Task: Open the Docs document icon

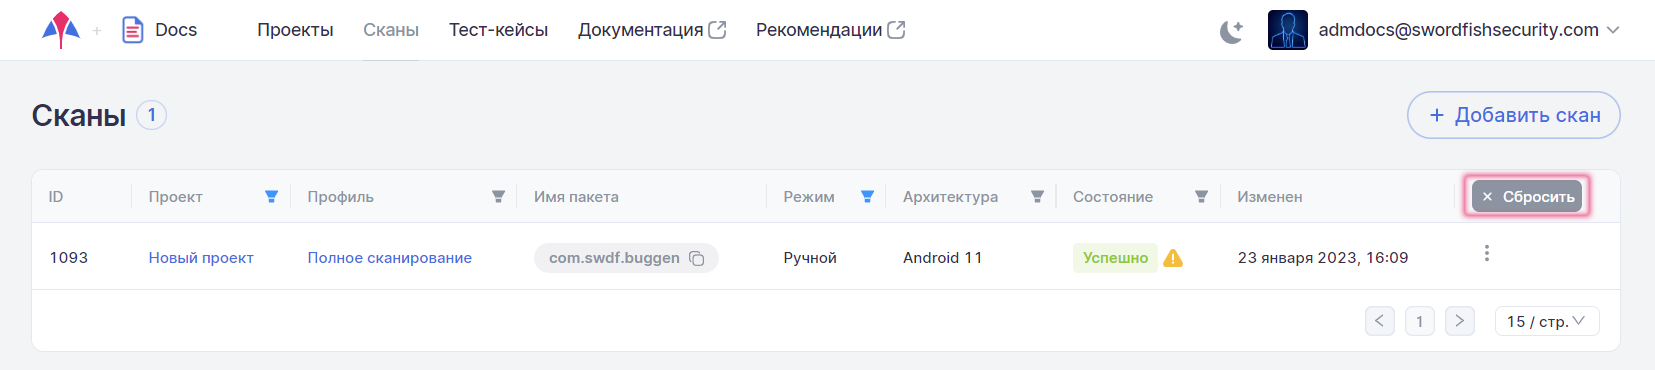Action: point(132,30)
